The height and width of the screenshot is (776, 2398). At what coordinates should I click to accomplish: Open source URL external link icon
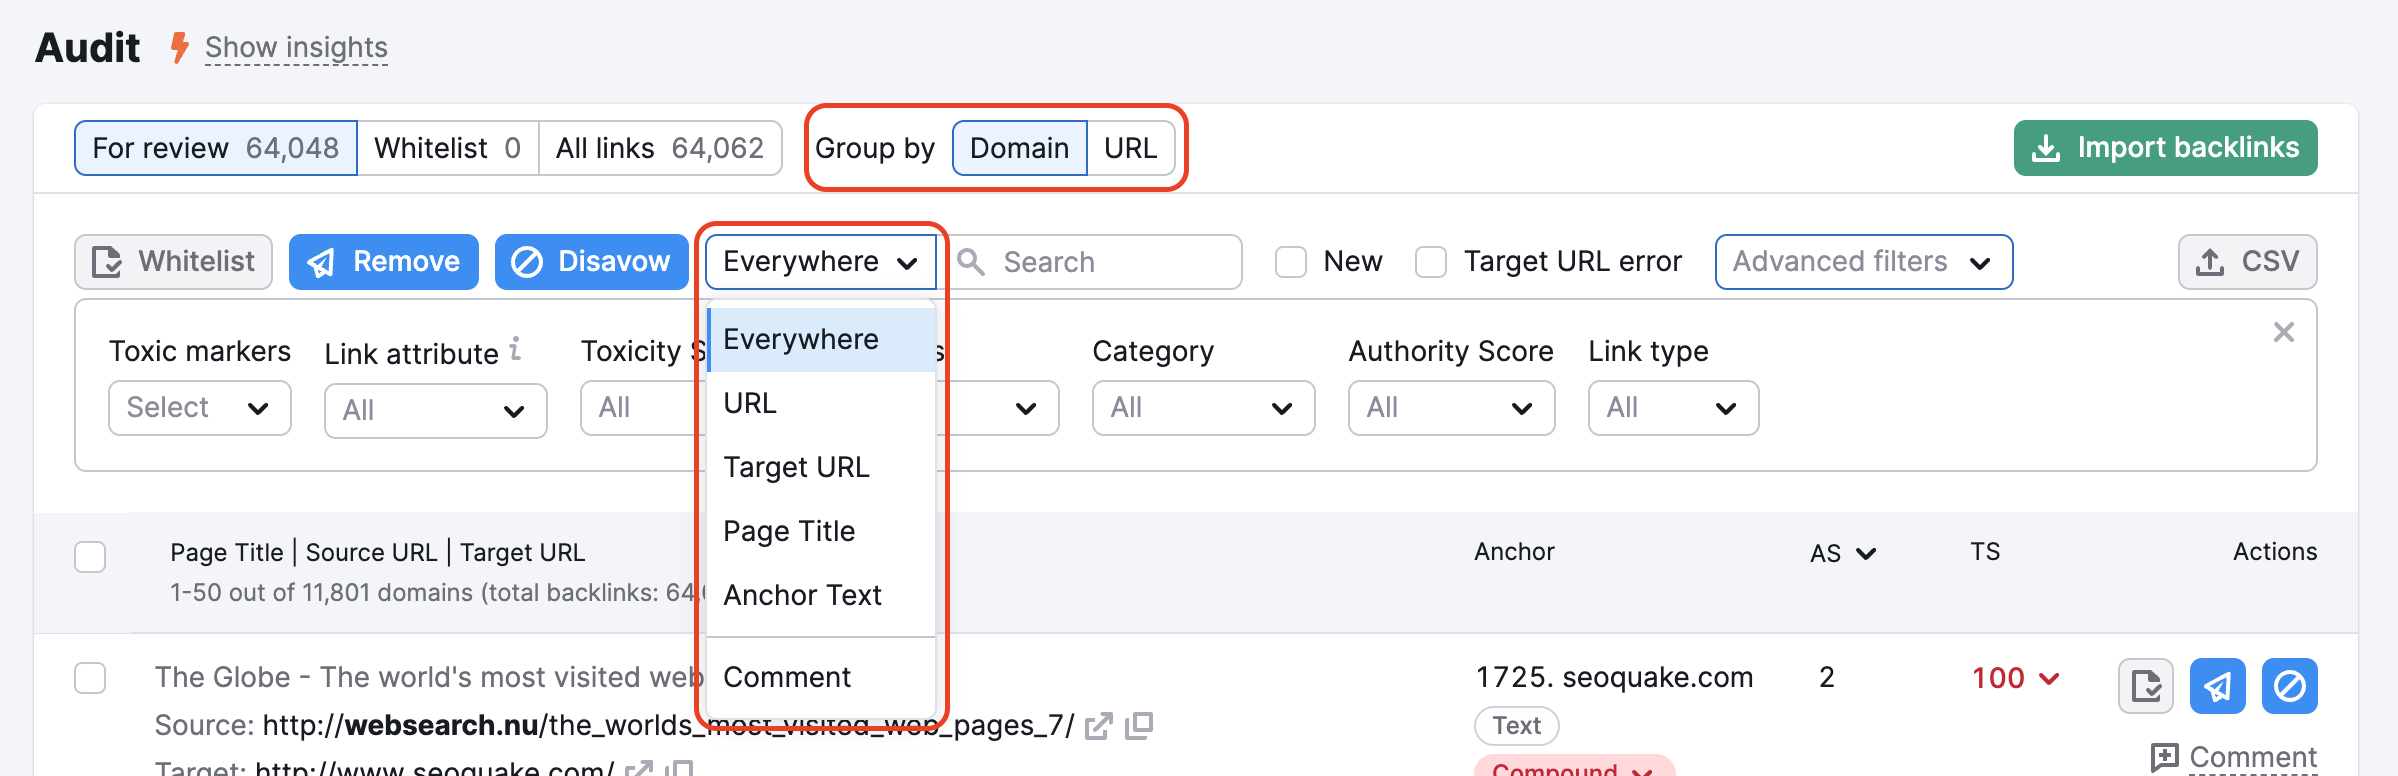tap(1098, 726)
